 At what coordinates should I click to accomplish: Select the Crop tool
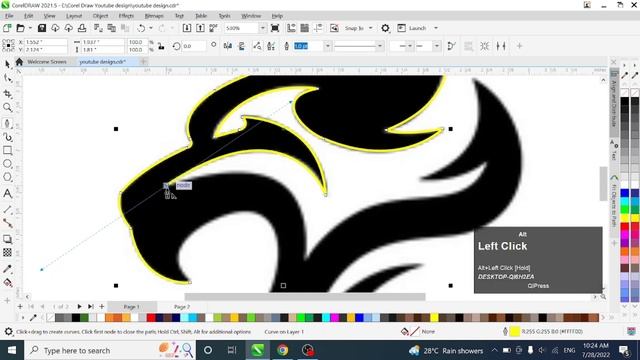point(7,93)
